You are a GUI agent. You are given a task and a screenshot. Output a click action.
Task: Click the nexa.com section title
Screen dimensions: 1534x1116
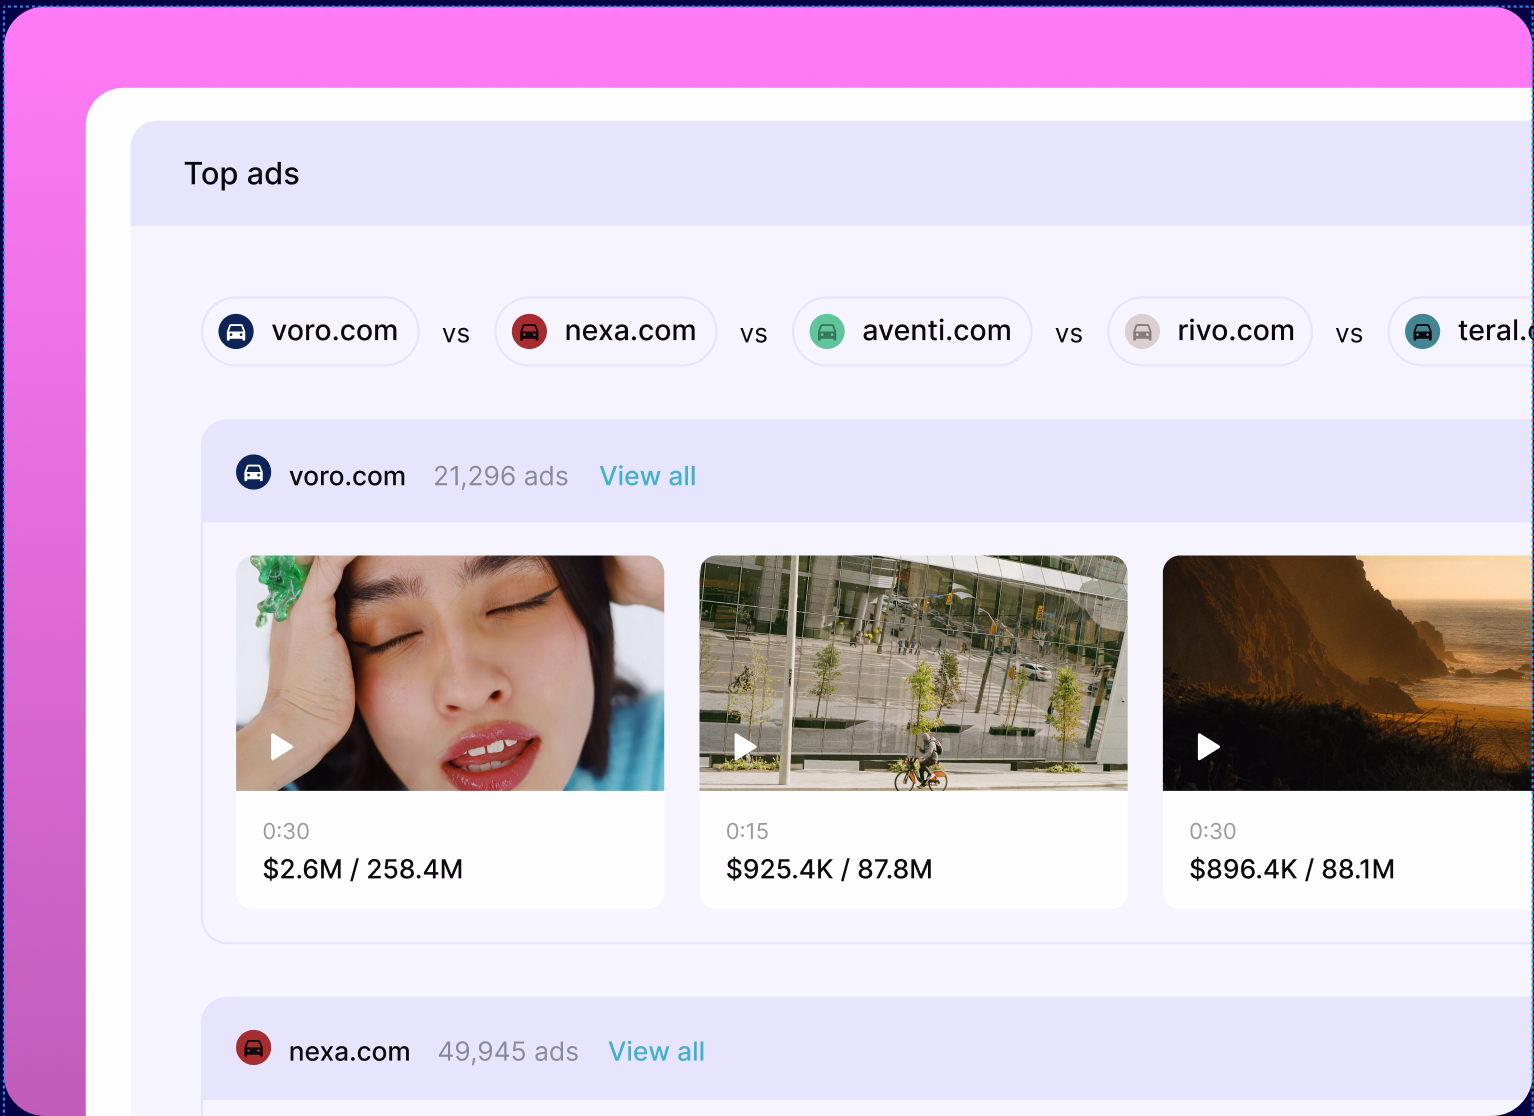point(349,1052)
